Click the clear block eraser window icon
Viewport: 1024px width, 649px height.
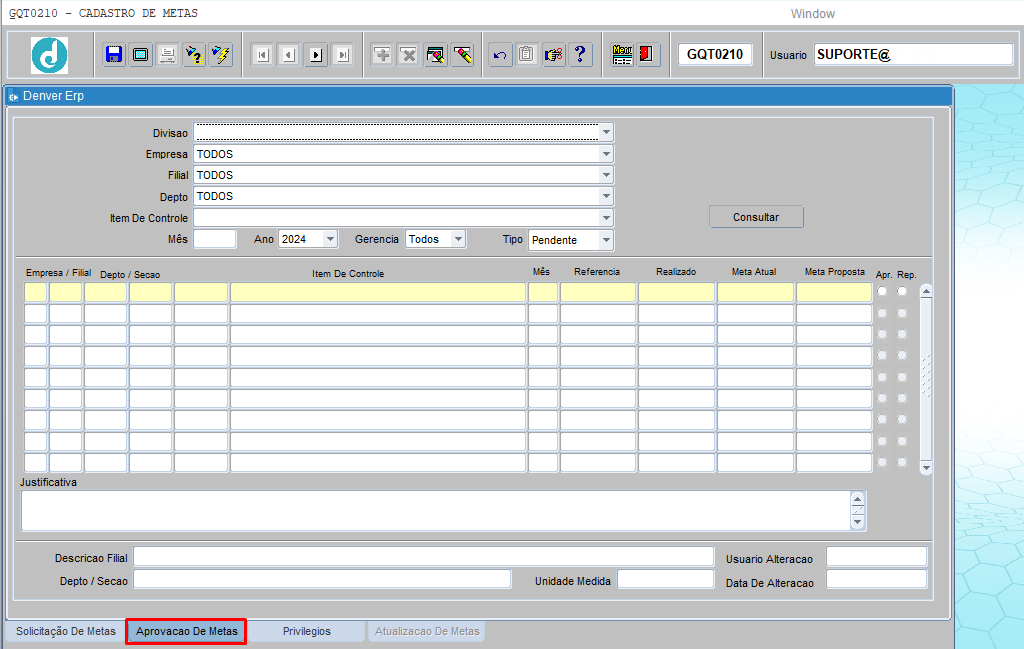(x=436, y=55)
